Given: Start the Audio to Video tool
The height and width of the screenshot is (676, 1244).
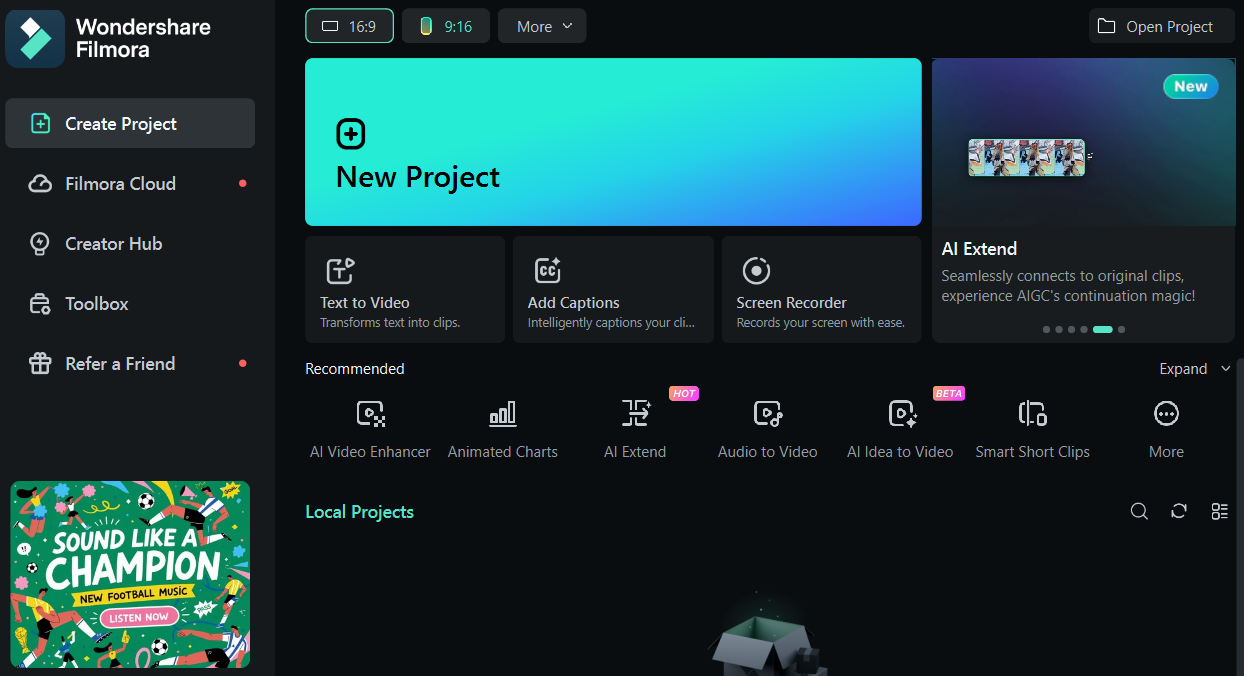Looking at the screenshot, I should click(x=767, y=430).
